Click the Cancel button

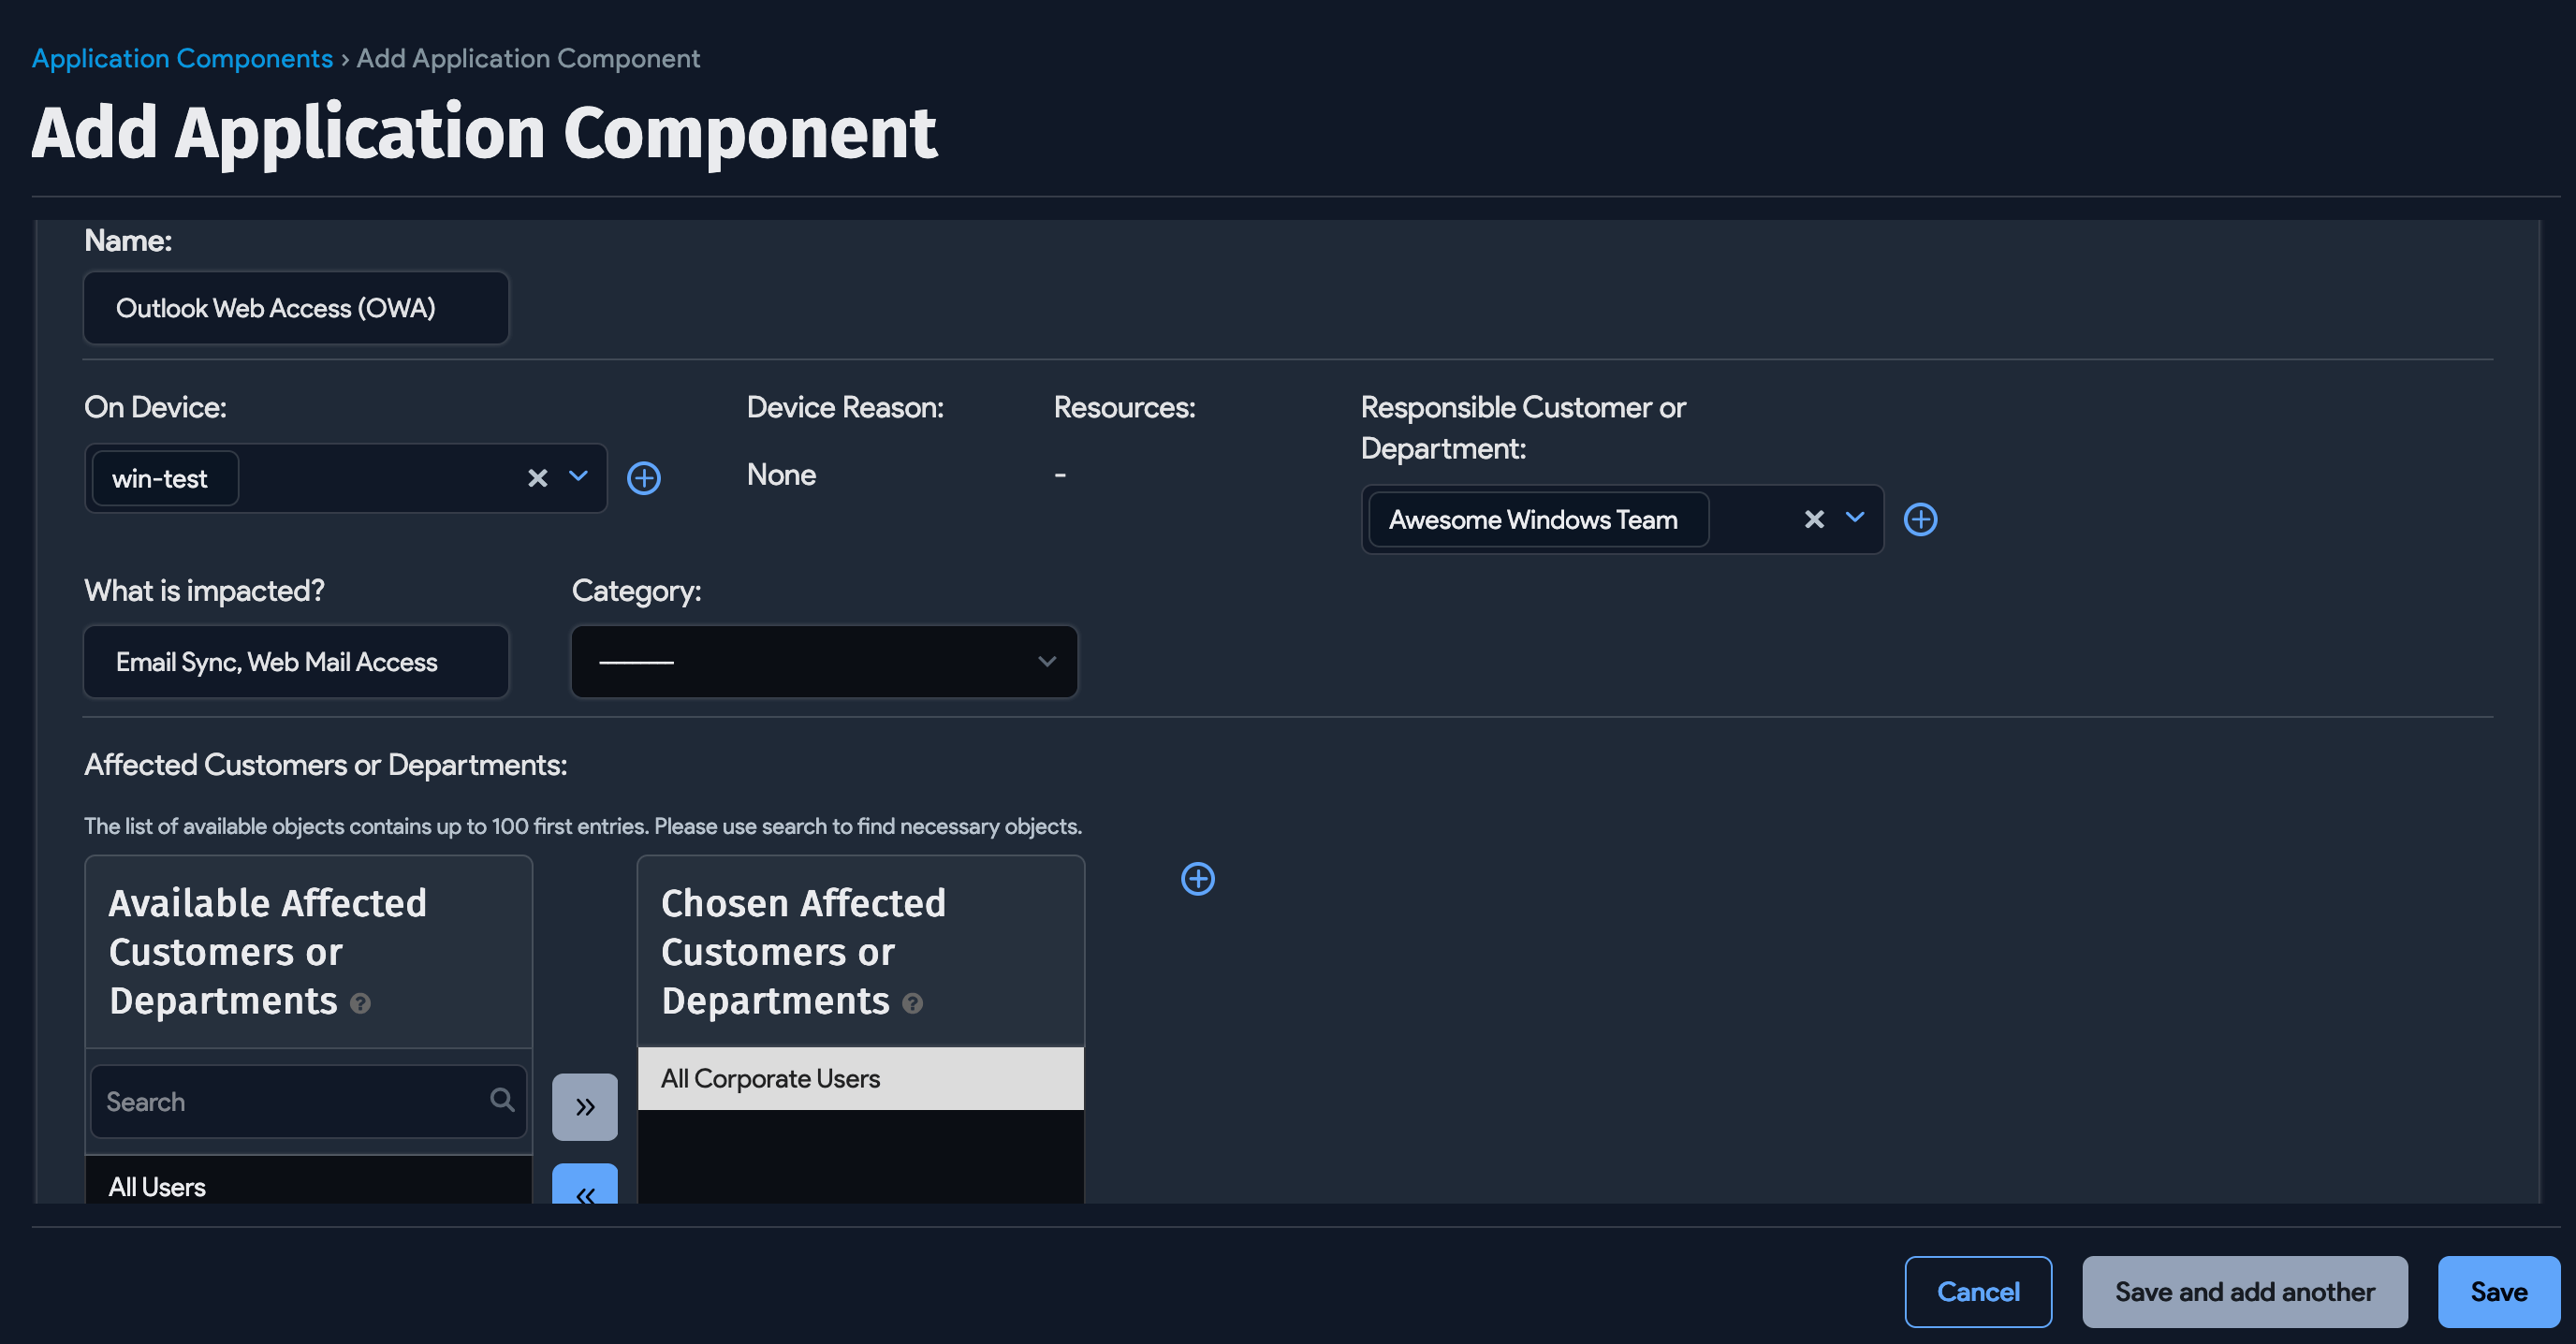[x=1978, y=1291]
